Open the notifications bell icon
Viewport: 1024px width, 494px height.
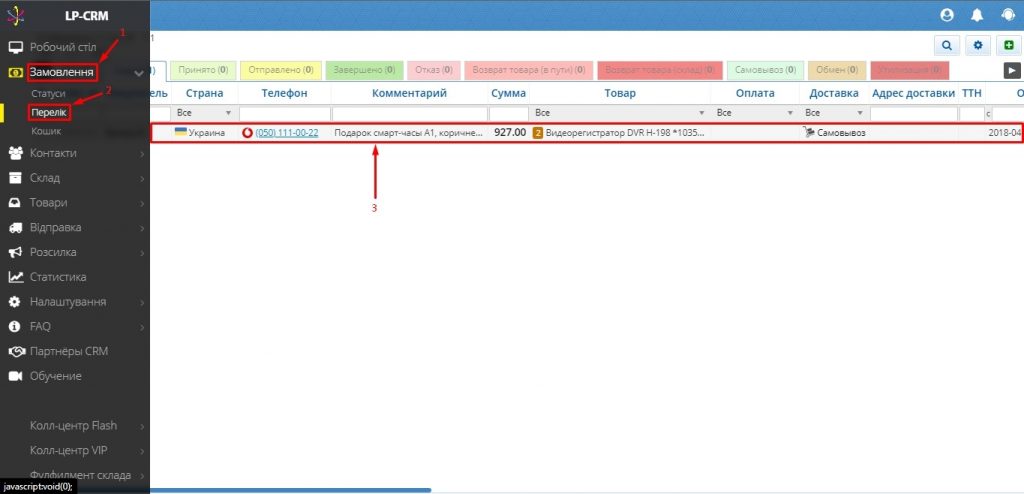coord(978,15)
